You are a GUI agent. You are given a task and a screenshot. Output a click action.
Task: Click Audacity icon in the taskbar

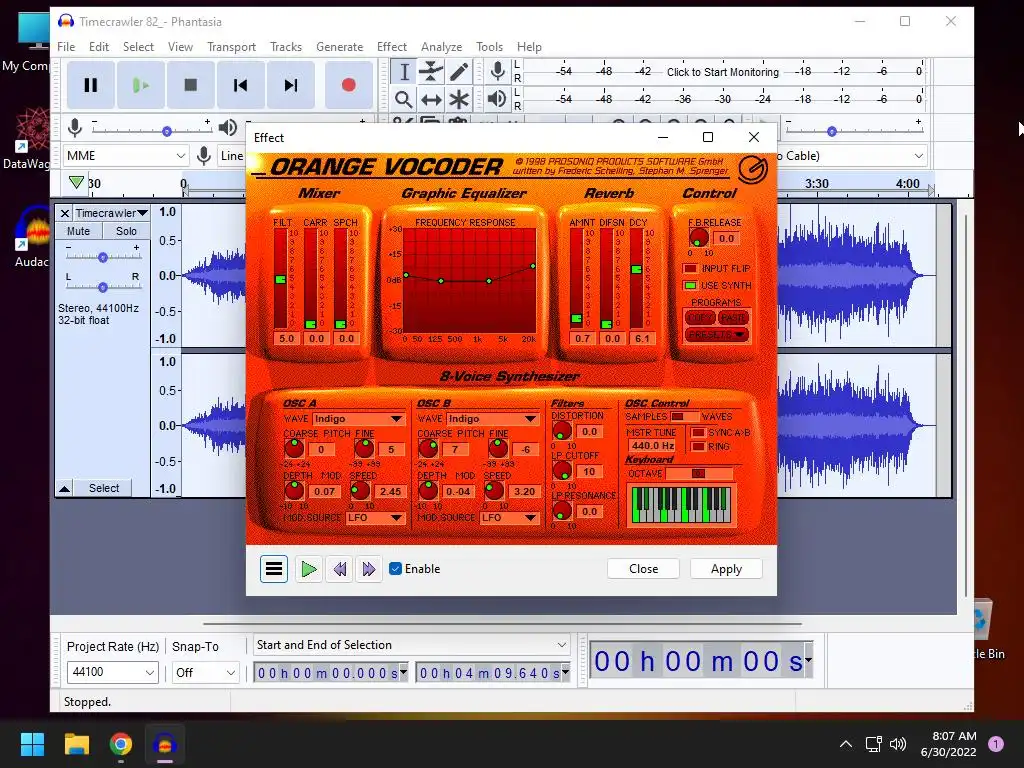pos(165,744)
